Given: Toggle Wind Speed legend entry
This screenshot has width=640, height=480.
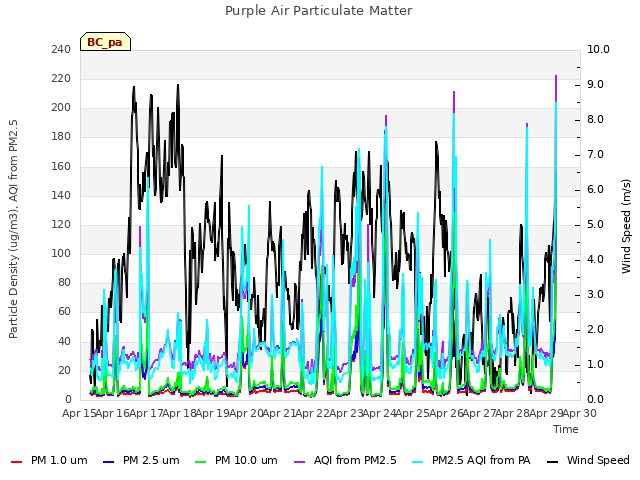Looking at the screenshot, I should [x=588, y=460].
